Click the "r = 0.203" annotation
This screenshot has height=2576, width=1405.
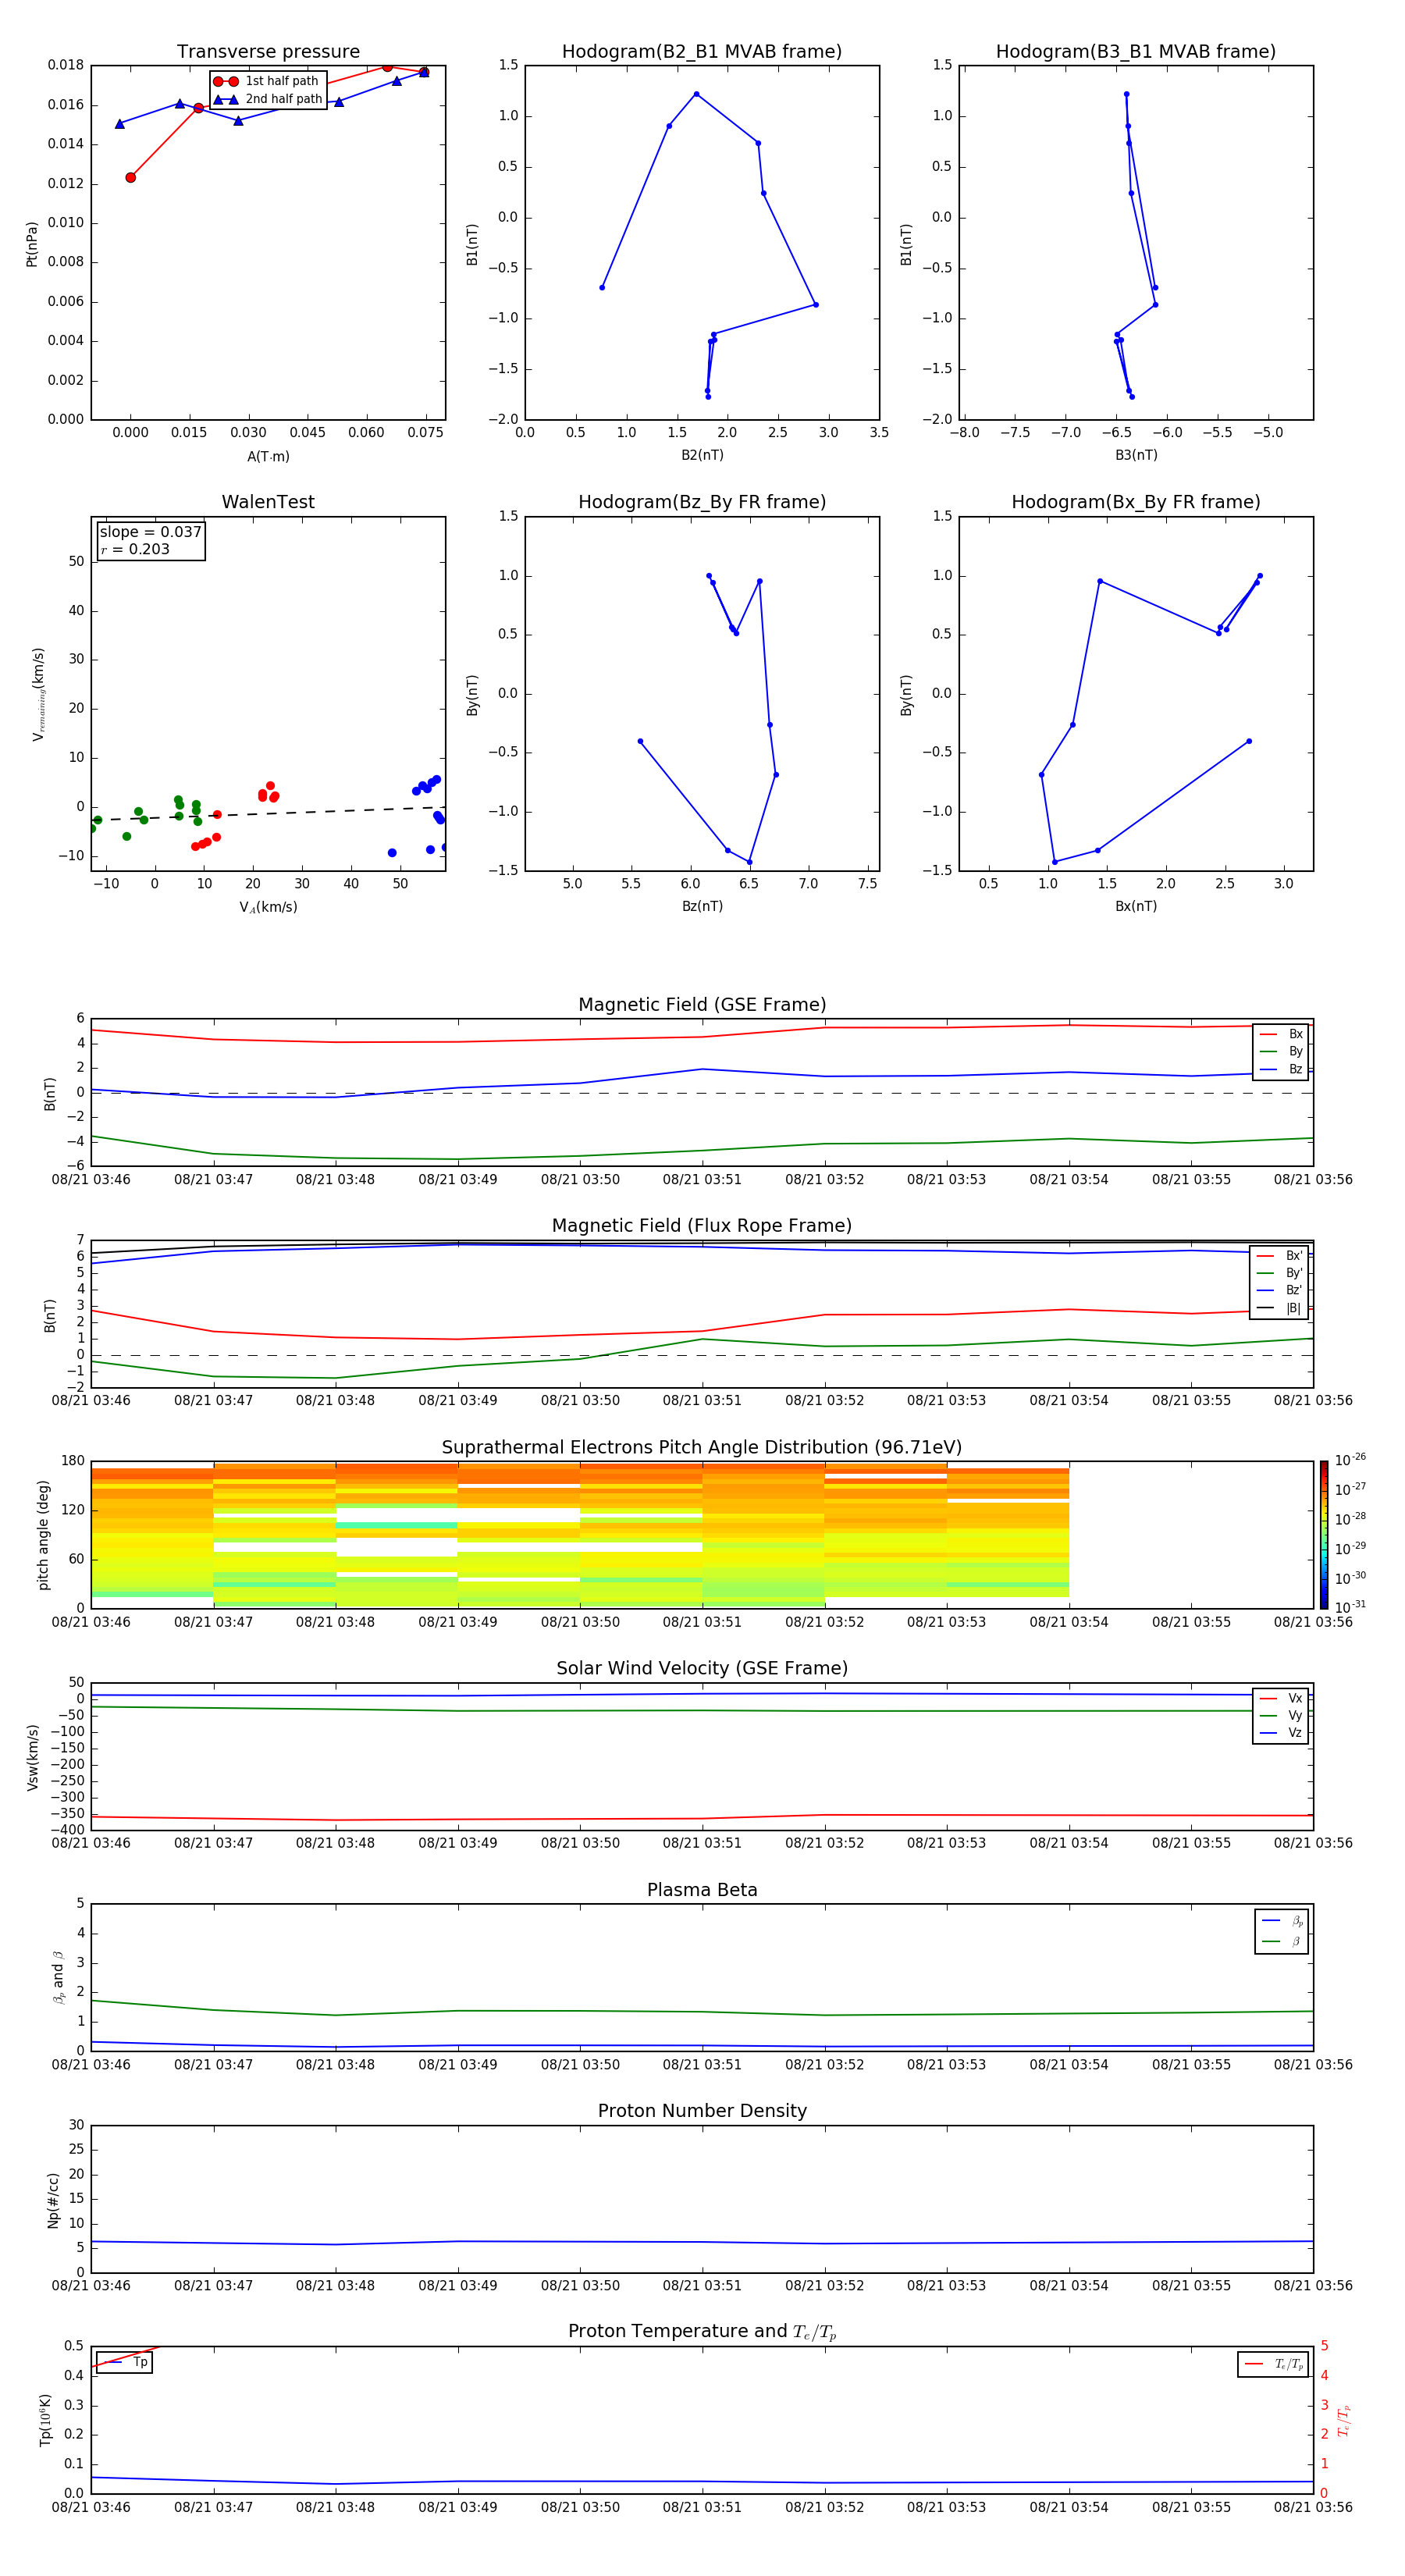pyautogui.click(x=135, y=549)
